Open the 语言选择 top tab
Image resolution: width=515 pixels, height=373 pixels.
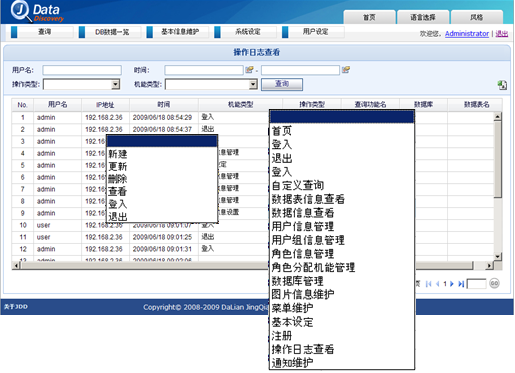pos(423,17)
